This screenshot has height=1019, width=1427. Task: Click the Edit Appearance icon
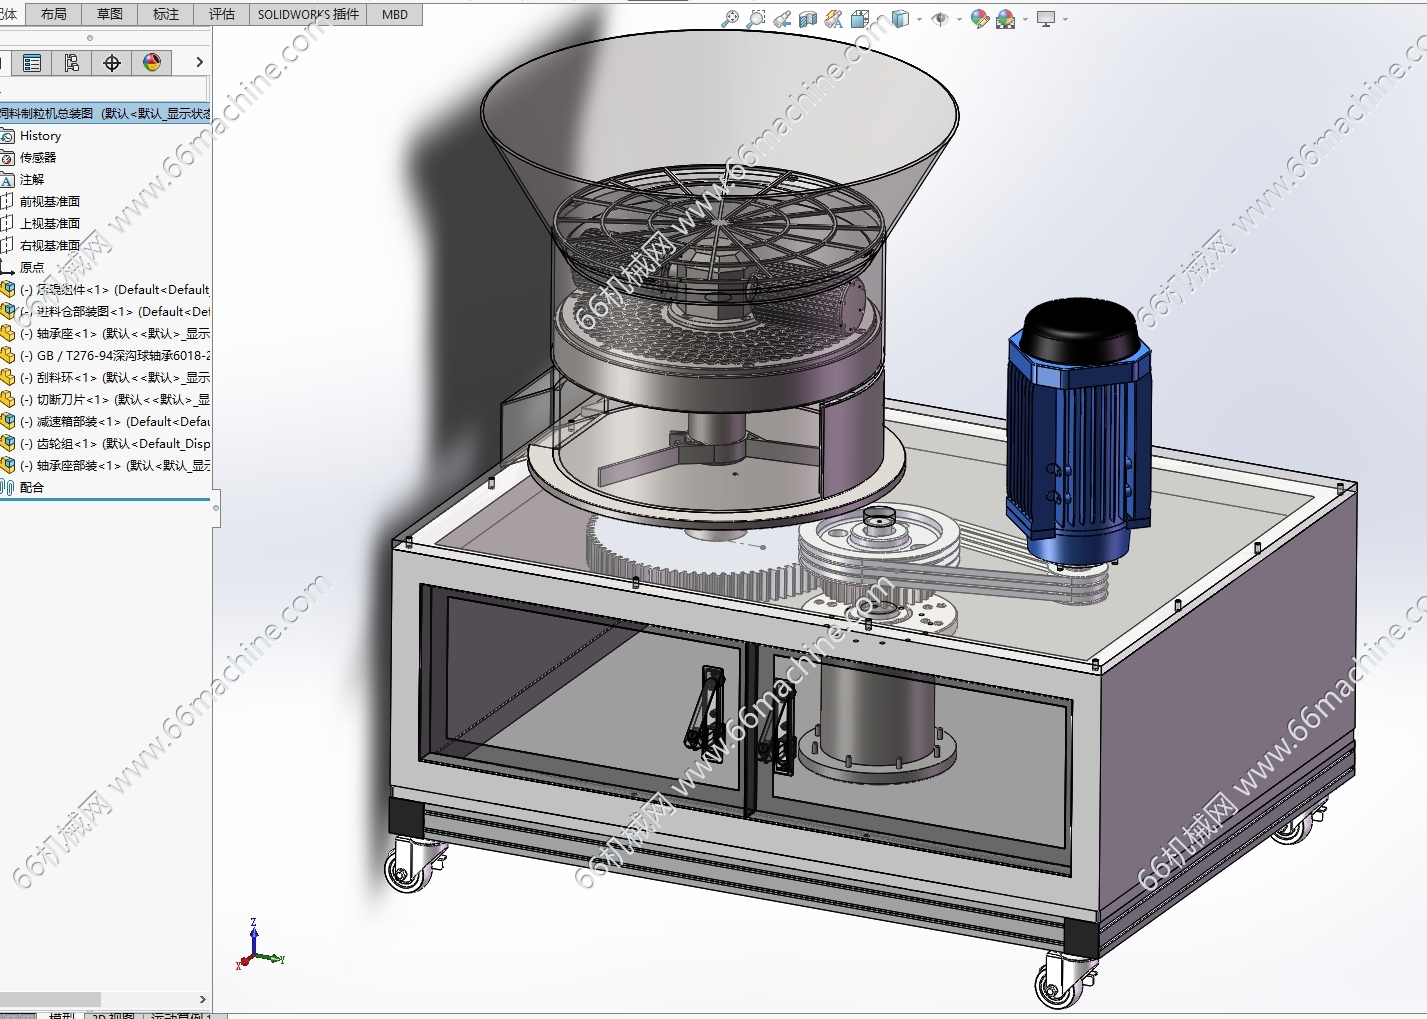coord(980,18)
